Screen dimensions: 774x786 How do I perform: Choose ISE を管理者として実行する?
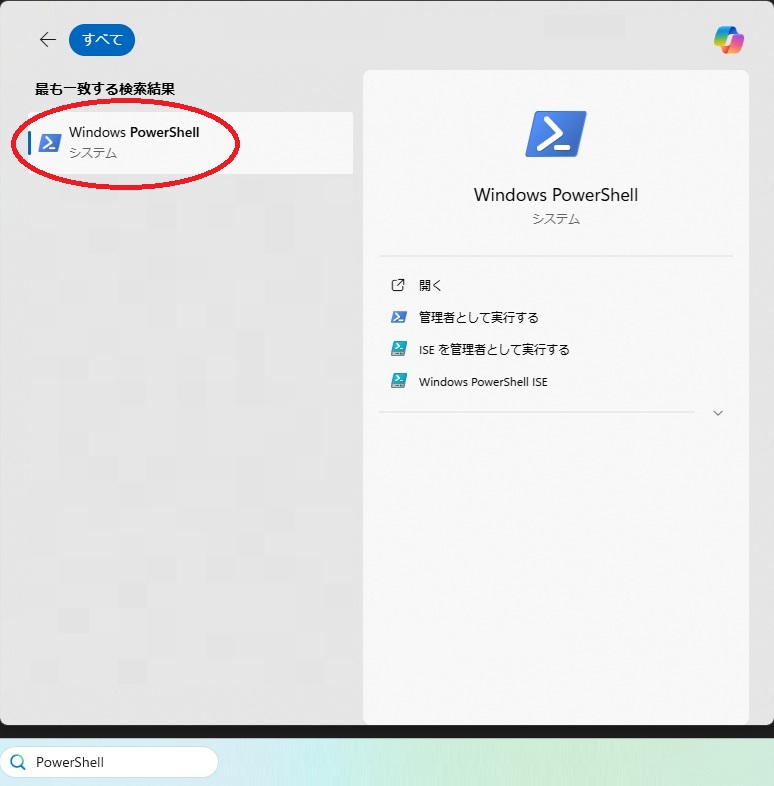(x=494, y=349)
